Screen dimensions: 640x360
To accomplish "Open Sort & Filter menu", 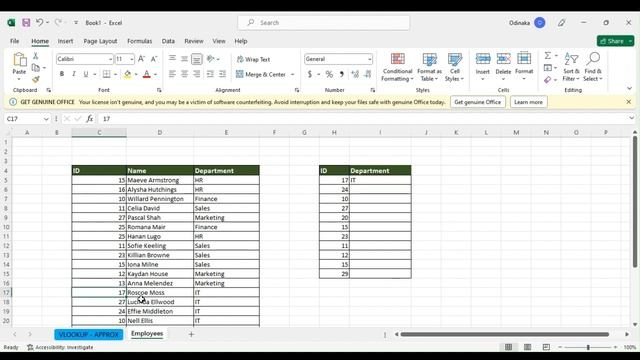I will 571,67.
